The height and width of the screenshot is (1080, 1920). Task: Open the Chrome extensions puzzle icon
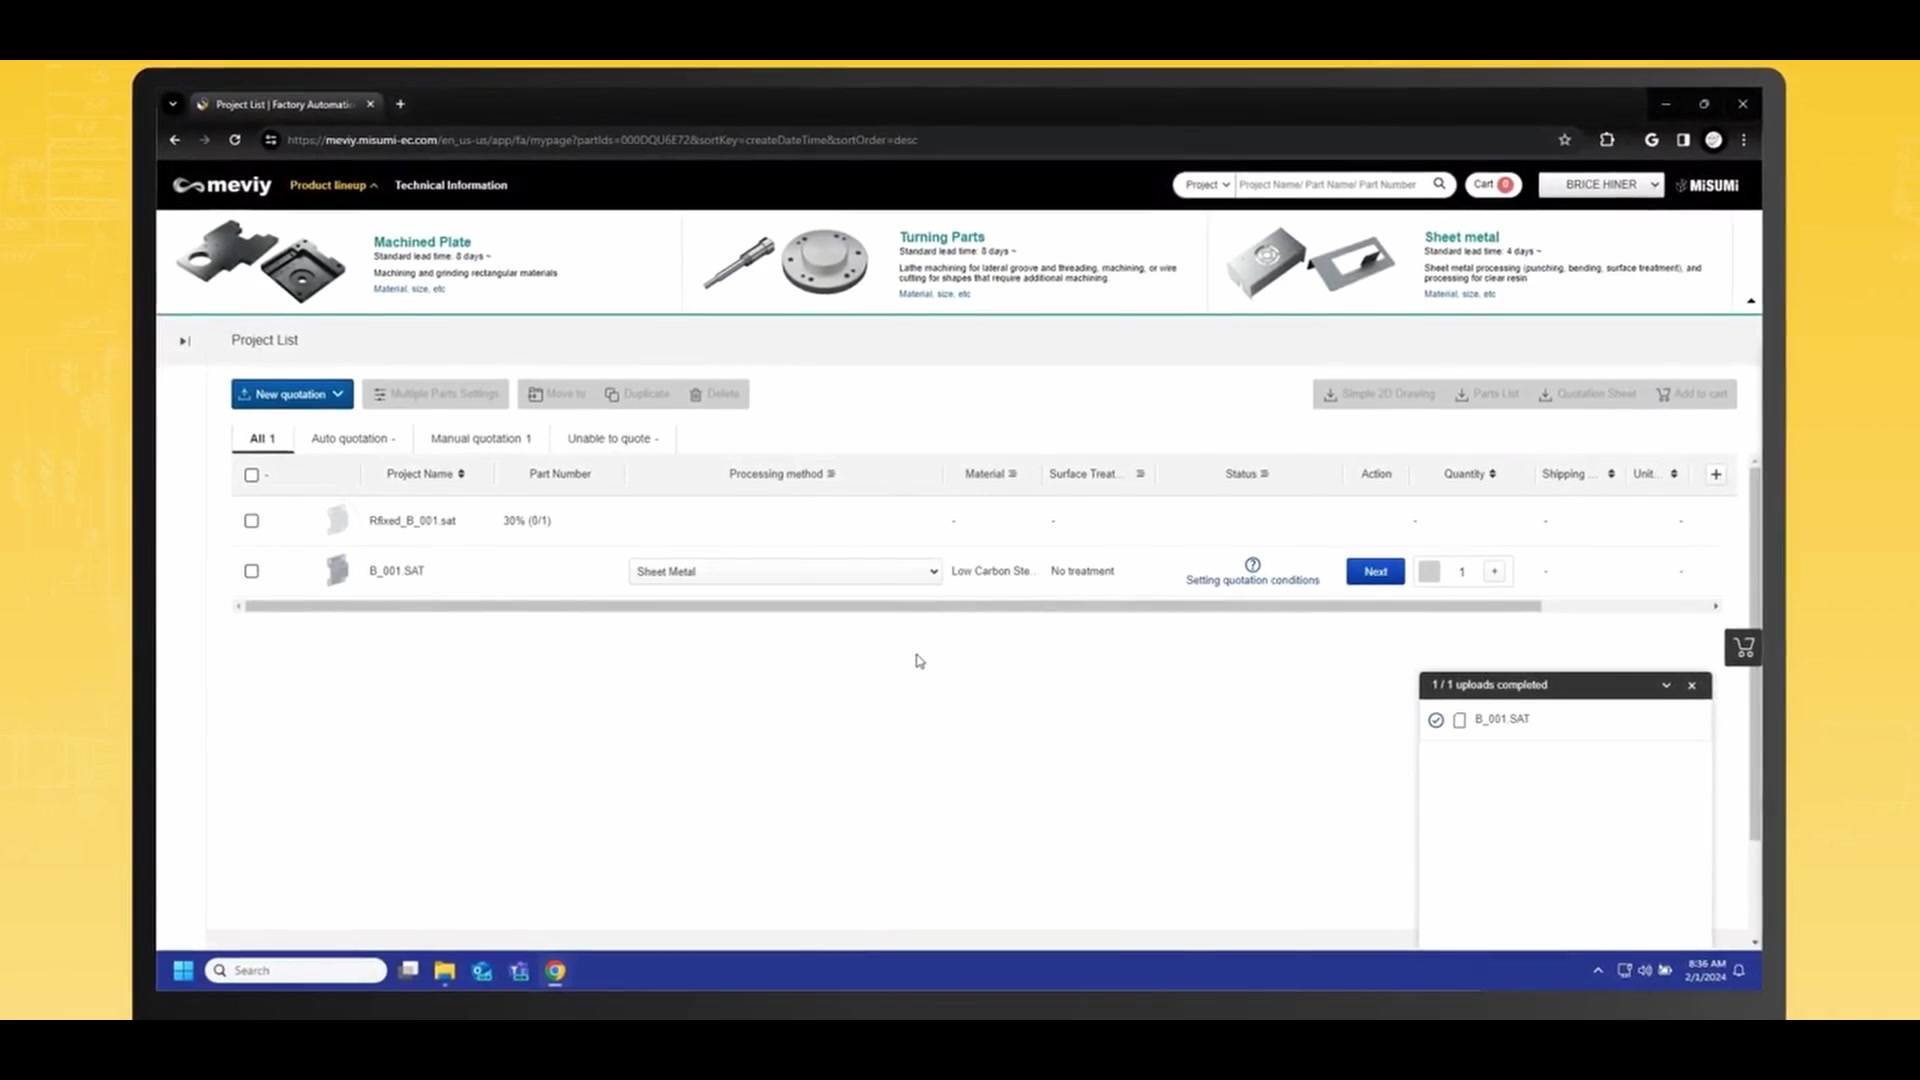1607,140
